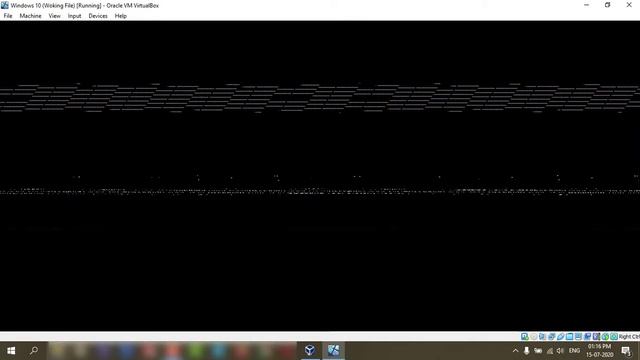Open the Devices menu
This screenshot has height=360, width=640.
(98, 16)
